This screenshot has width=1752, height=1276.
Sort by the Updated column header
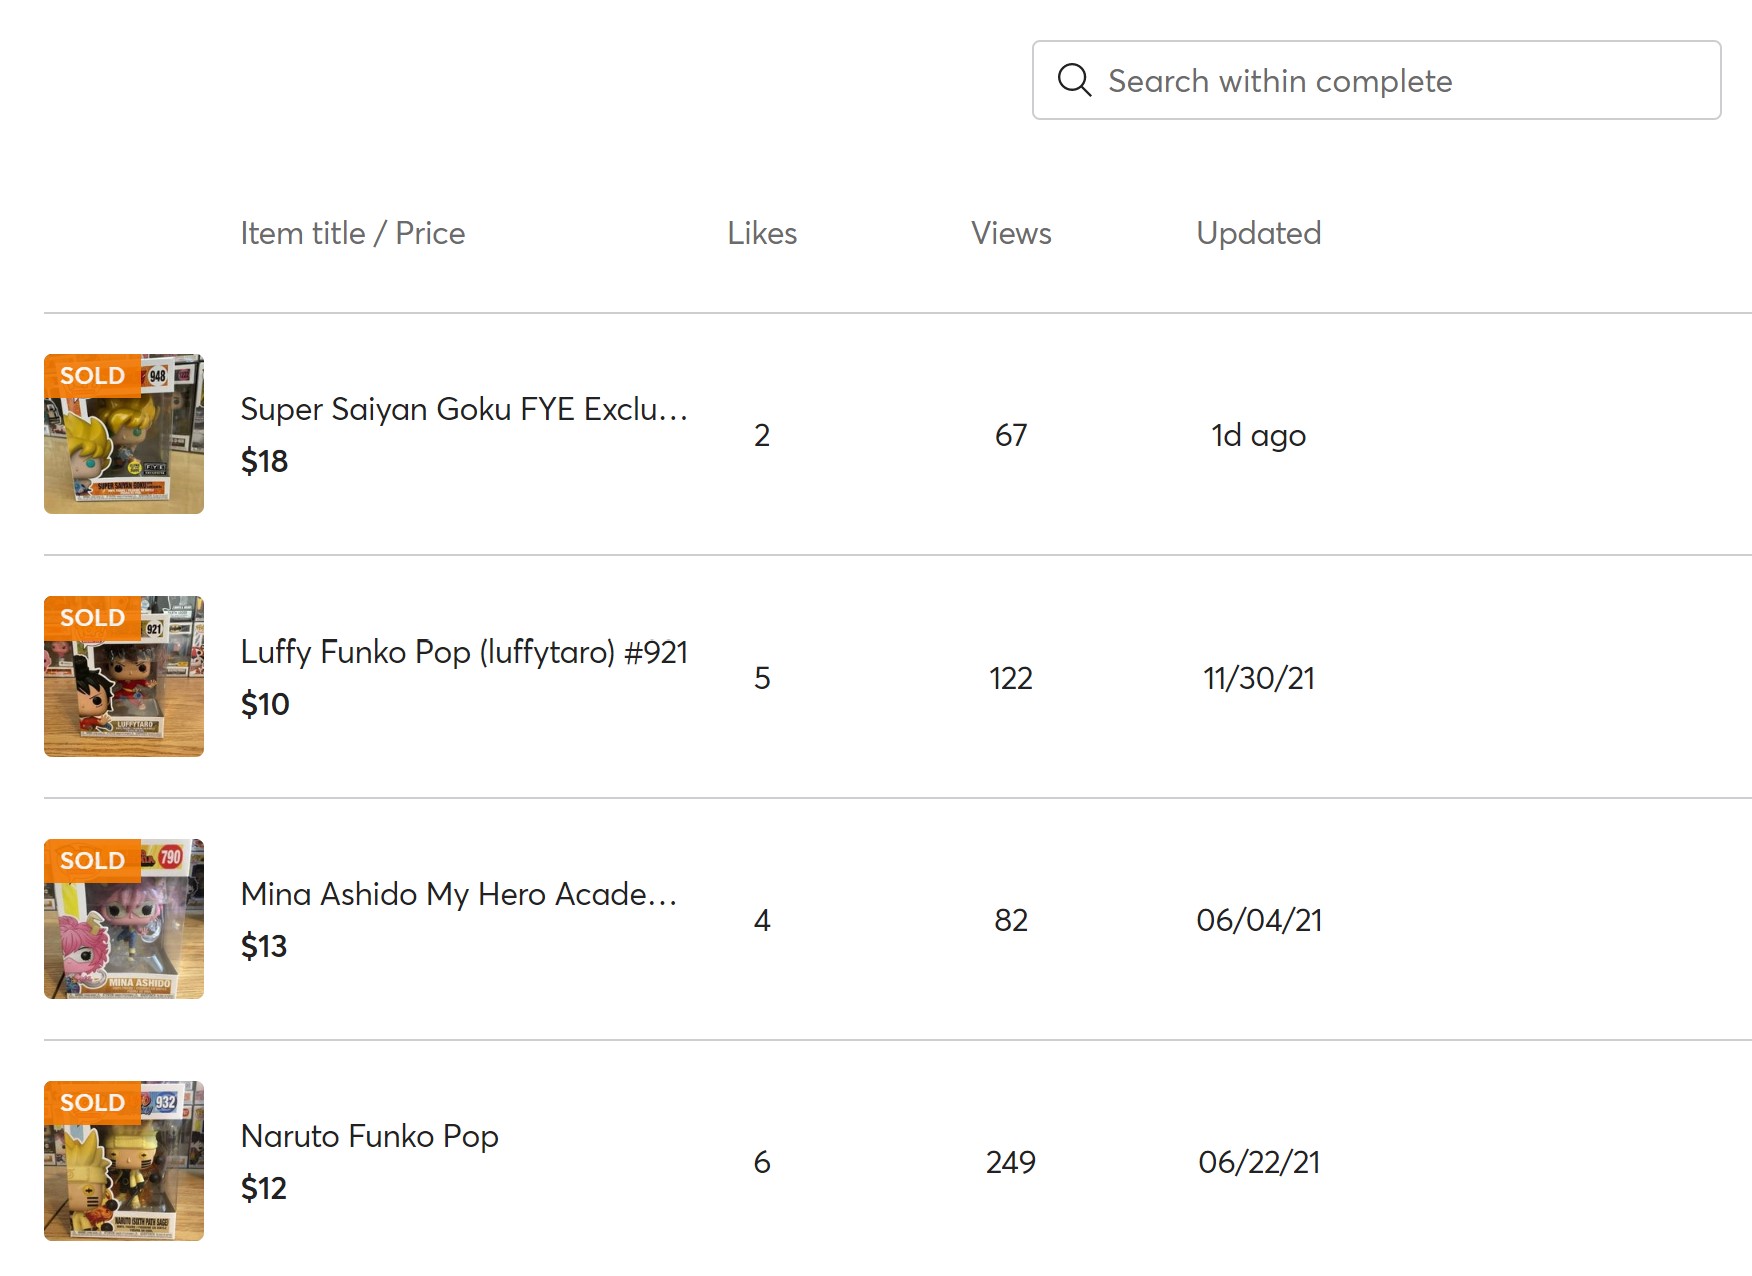tap(1258, 233)
